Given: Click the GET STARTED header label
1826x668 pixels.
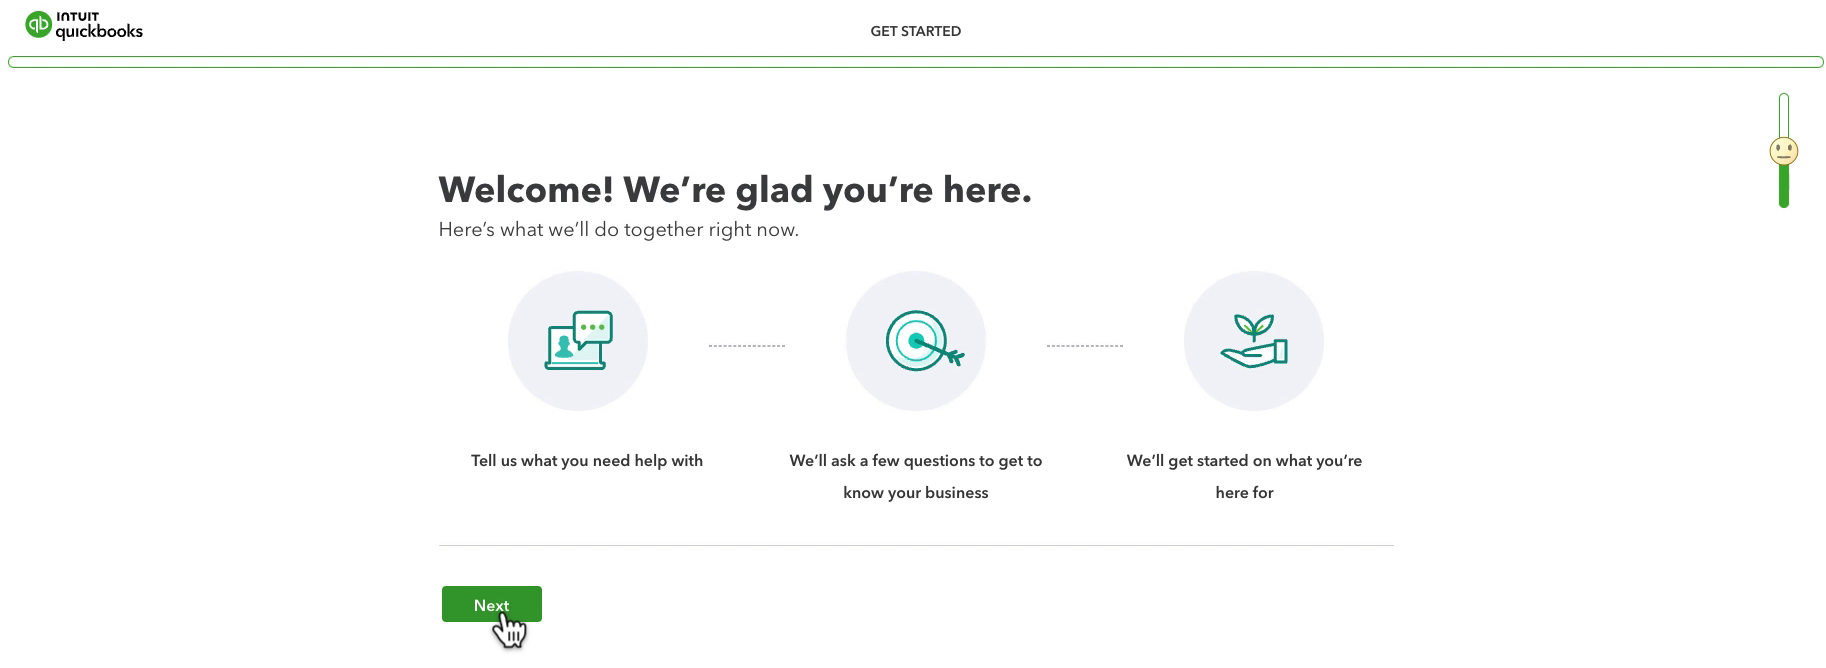Looking at the screenshot, I should (x=915, y=31).
